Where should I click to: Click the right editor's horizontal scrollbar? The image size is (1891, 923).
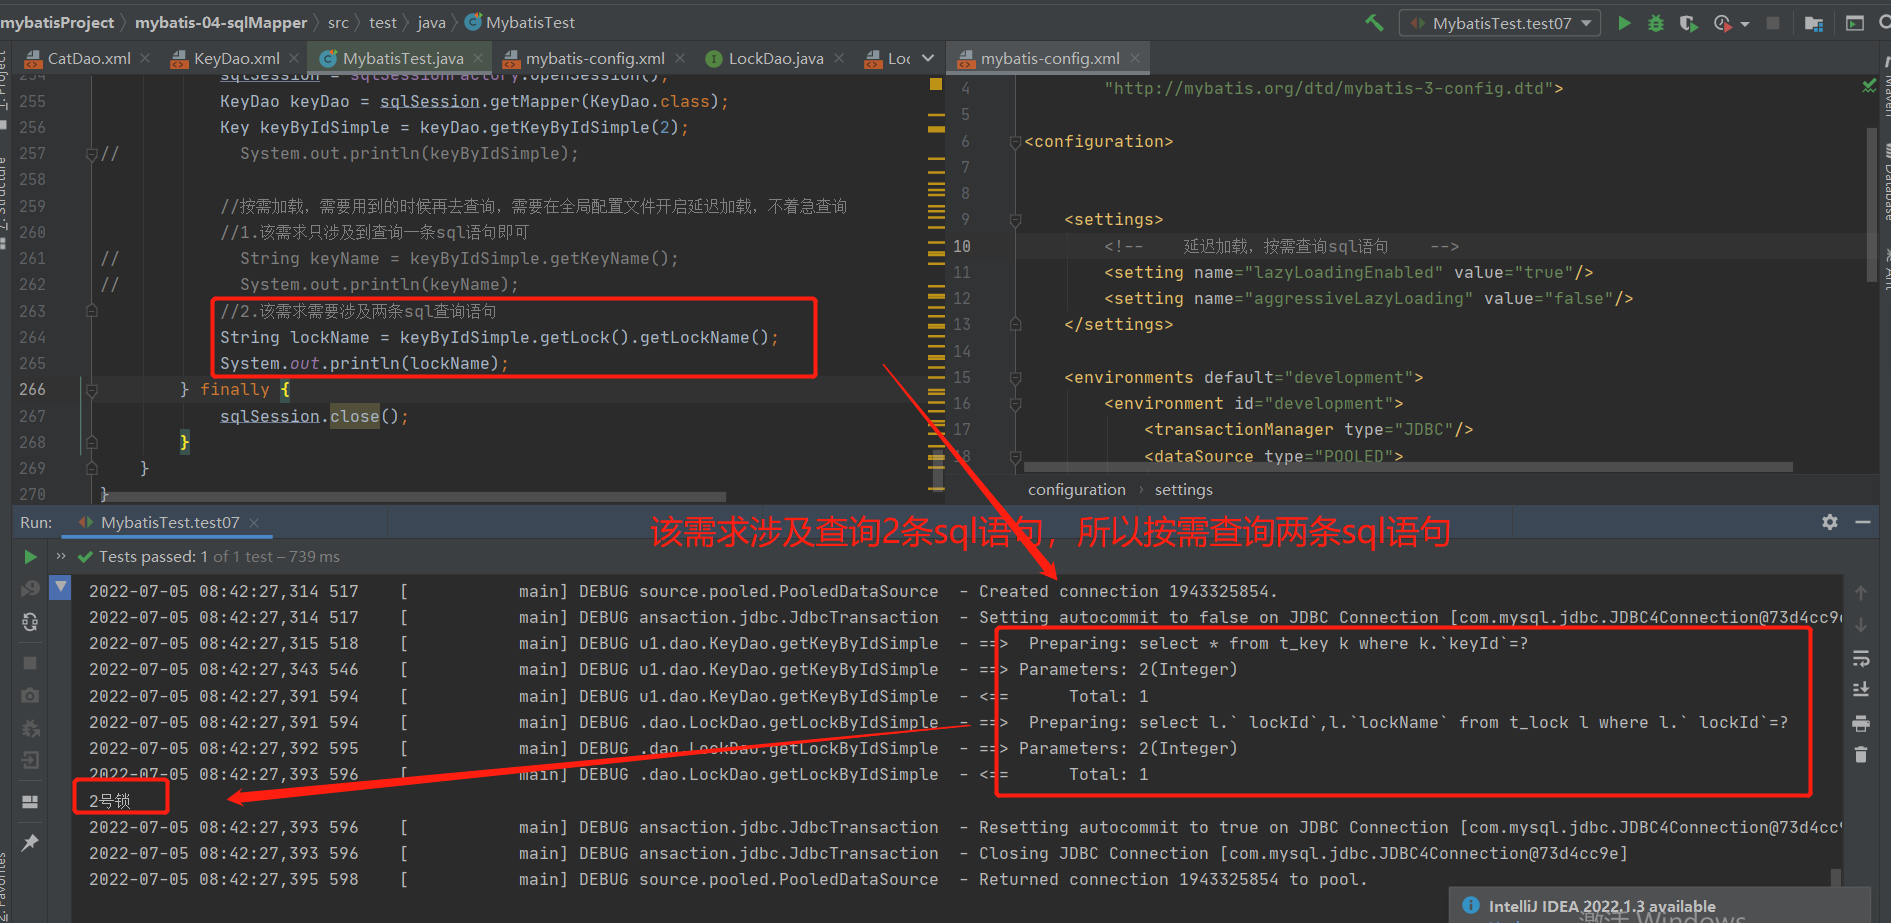1408,467
